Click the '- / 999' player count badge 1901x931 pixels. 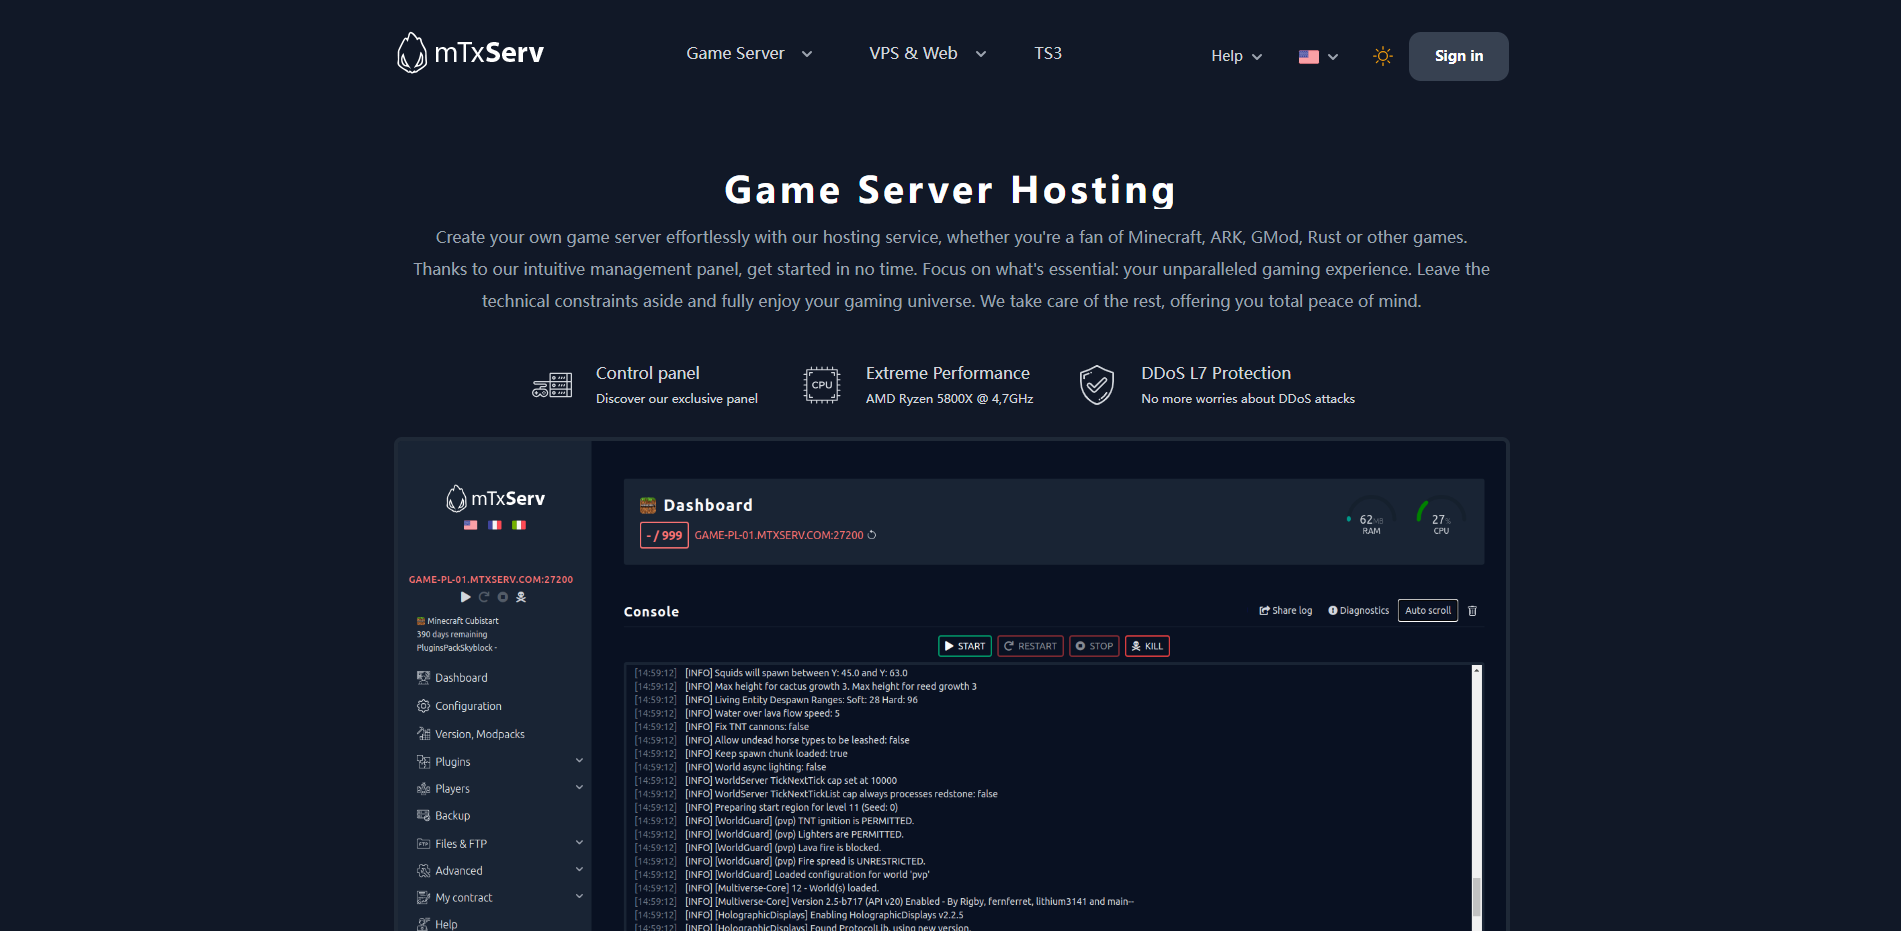pyautogui.click(x=664, y=535)
